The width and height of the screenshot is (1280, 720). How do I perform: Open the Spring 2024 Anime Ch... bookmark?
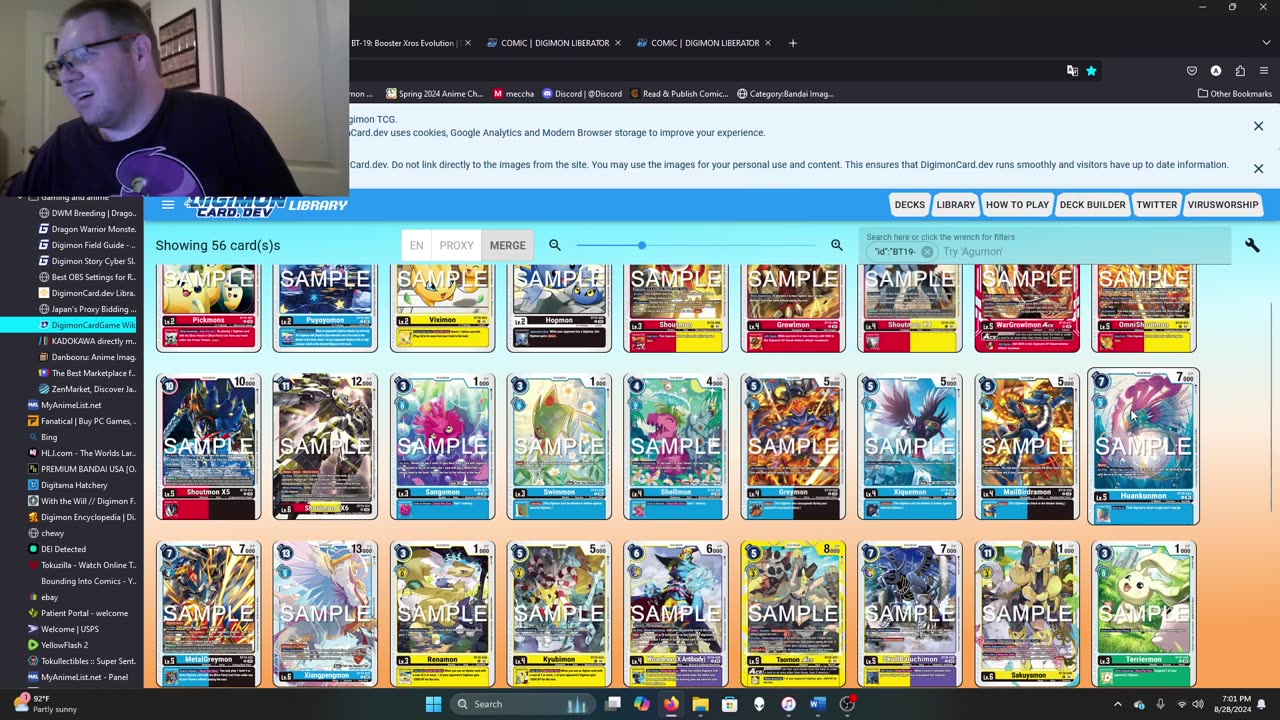434,94
